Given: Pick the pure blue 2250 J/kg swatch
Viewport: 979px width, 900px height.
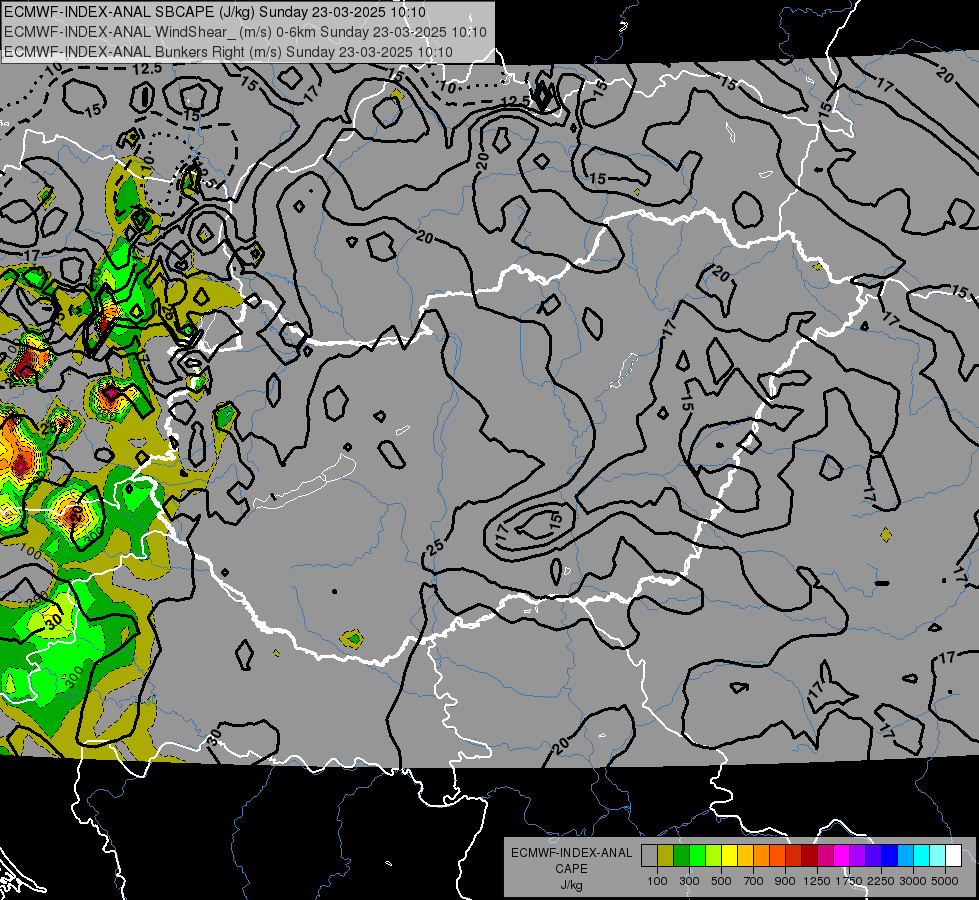Looking at the screenshot, I should tap(890, 856).
